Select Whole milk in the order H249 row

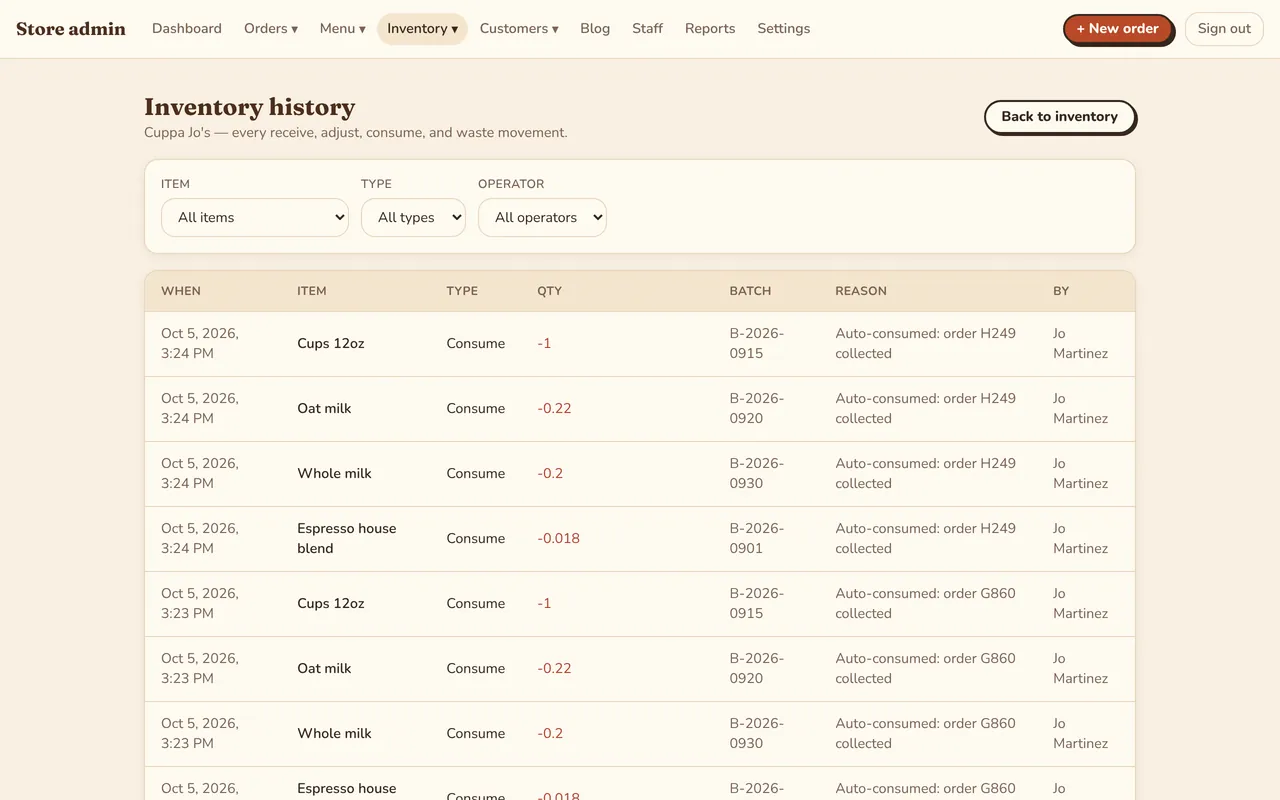point(334,474)
